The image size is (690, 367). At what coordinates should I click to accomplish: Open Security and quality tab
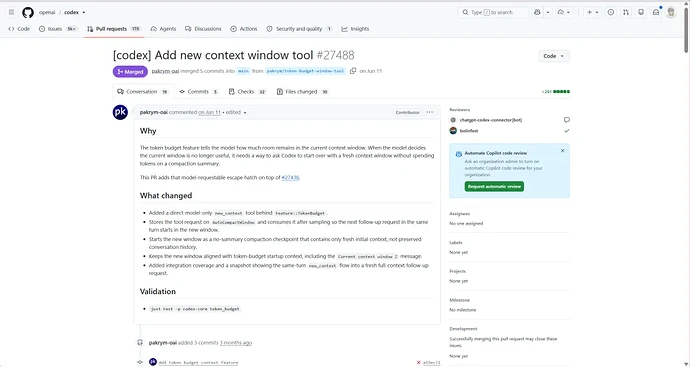pos(299,29)
